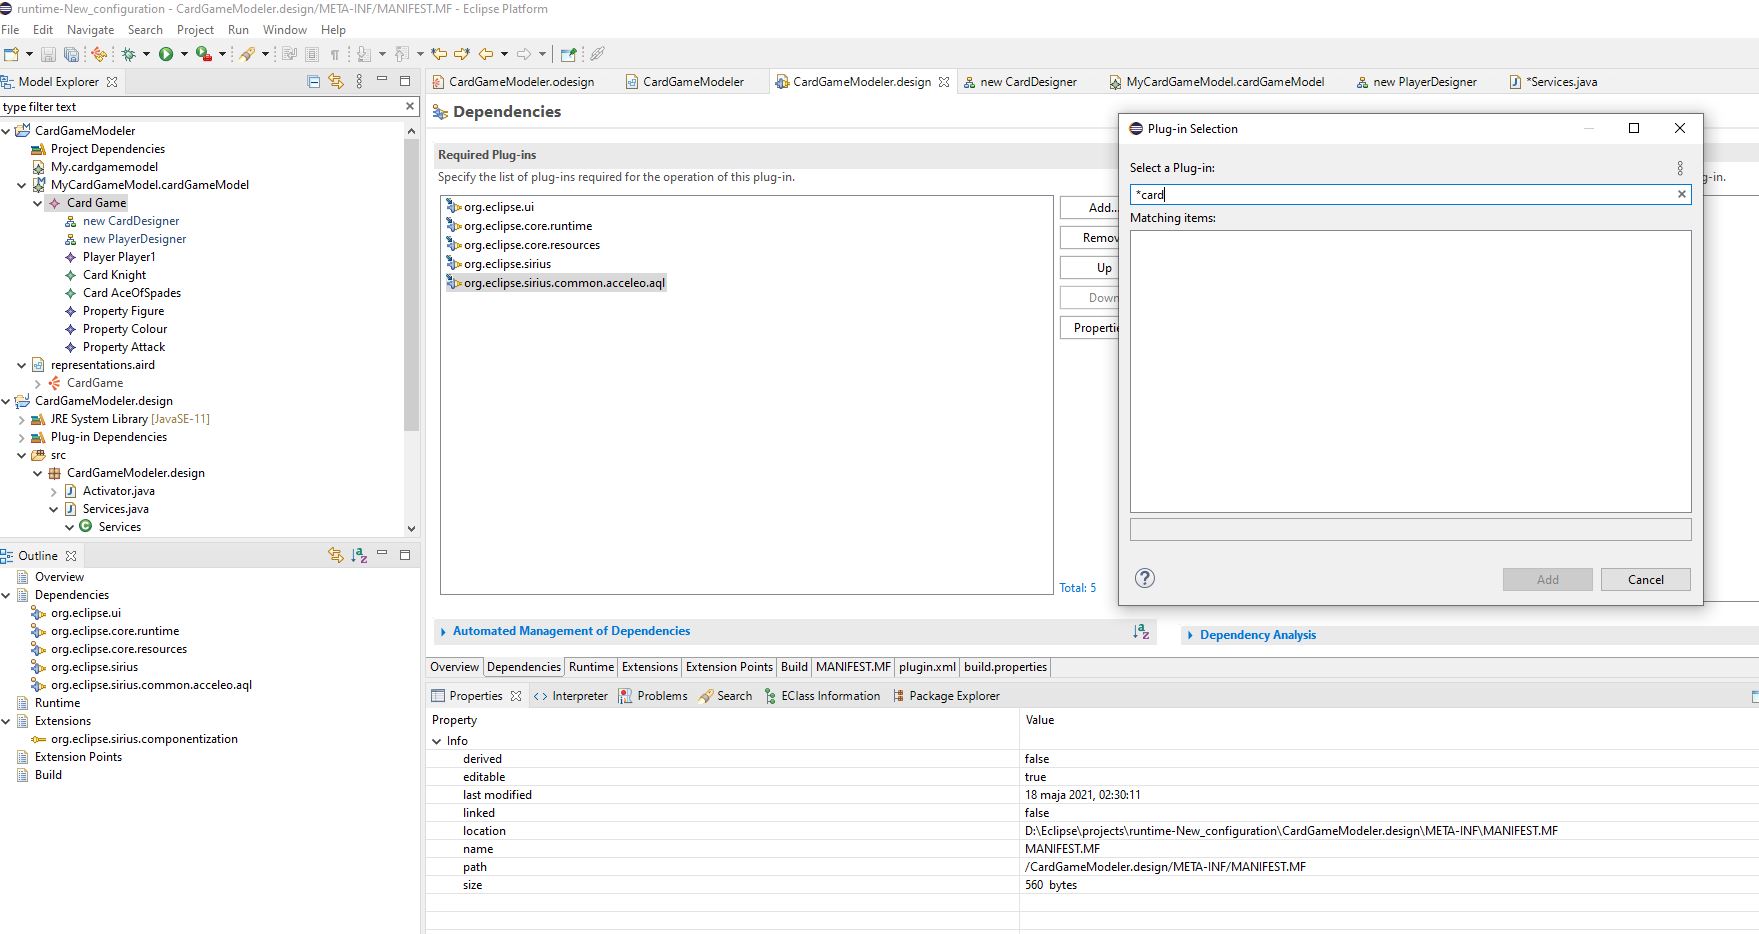Open the Project menu
This screenshot has height=934, width=1759.
tap(195, 30)
